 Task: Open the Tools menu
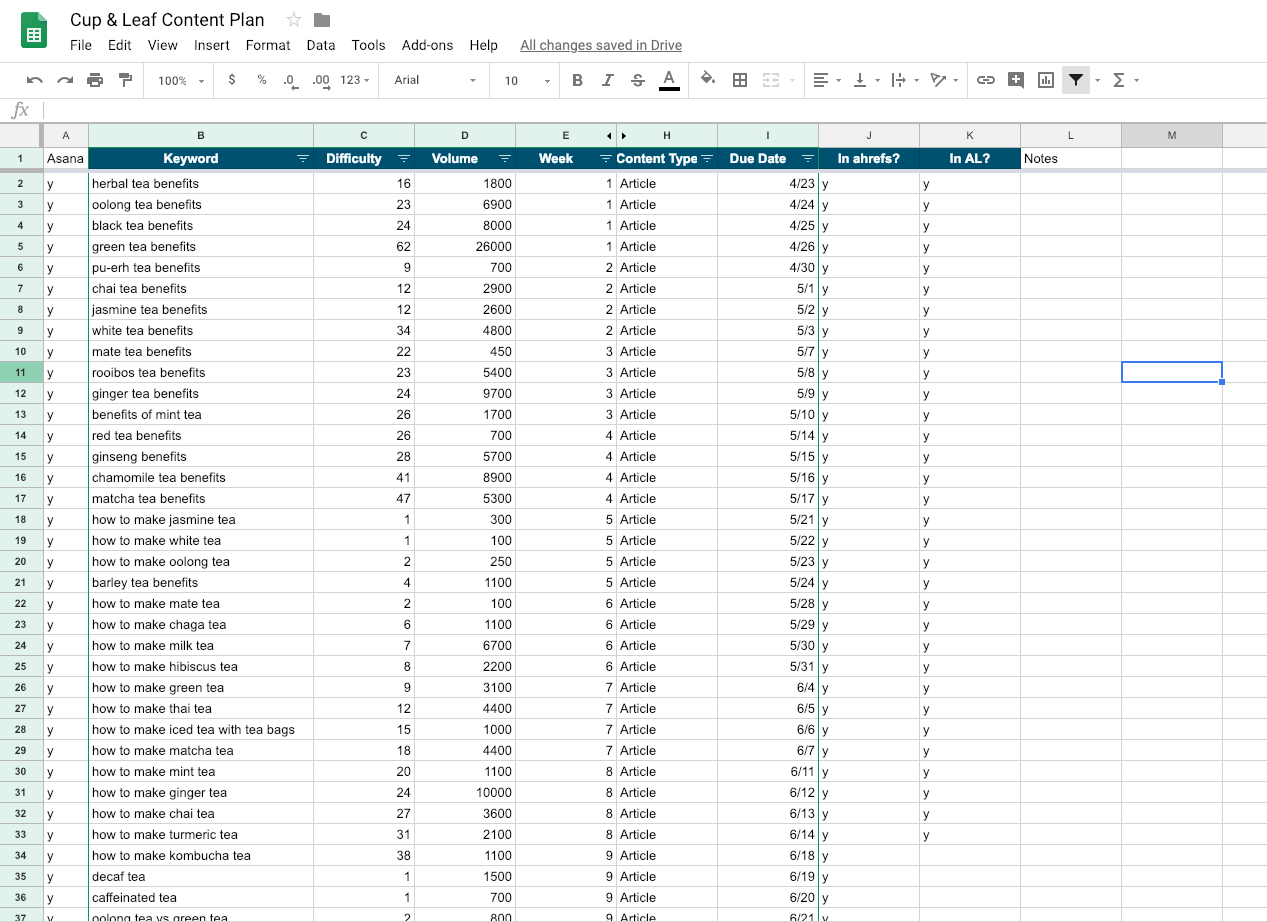point(368,45)
